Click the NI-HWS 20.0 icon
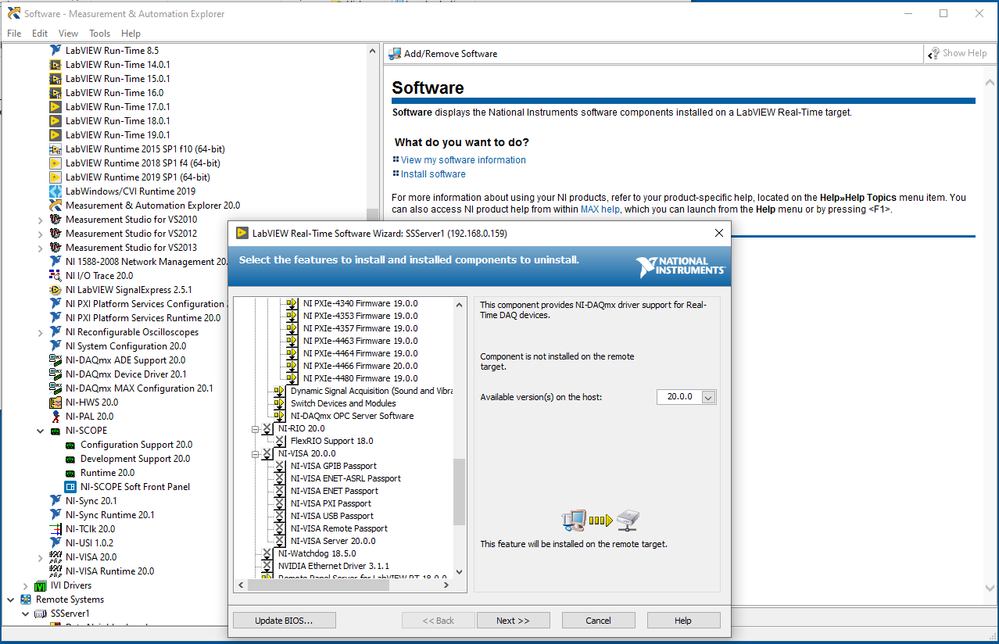Screen dimensions: 999x644 click(56, 402)
